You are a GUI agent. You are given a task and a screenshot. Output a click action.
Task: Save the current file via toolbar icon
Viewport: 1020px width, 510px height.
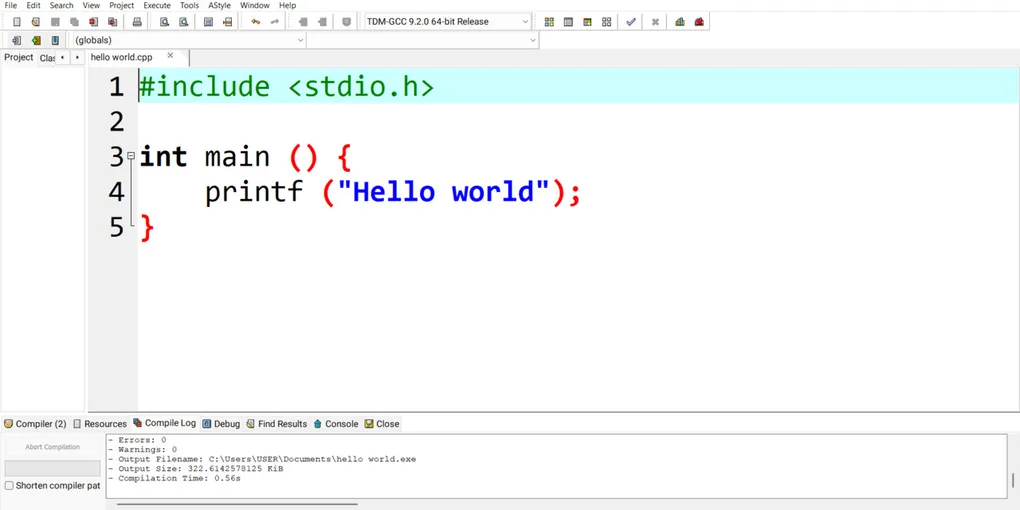(x=55, y=21)
